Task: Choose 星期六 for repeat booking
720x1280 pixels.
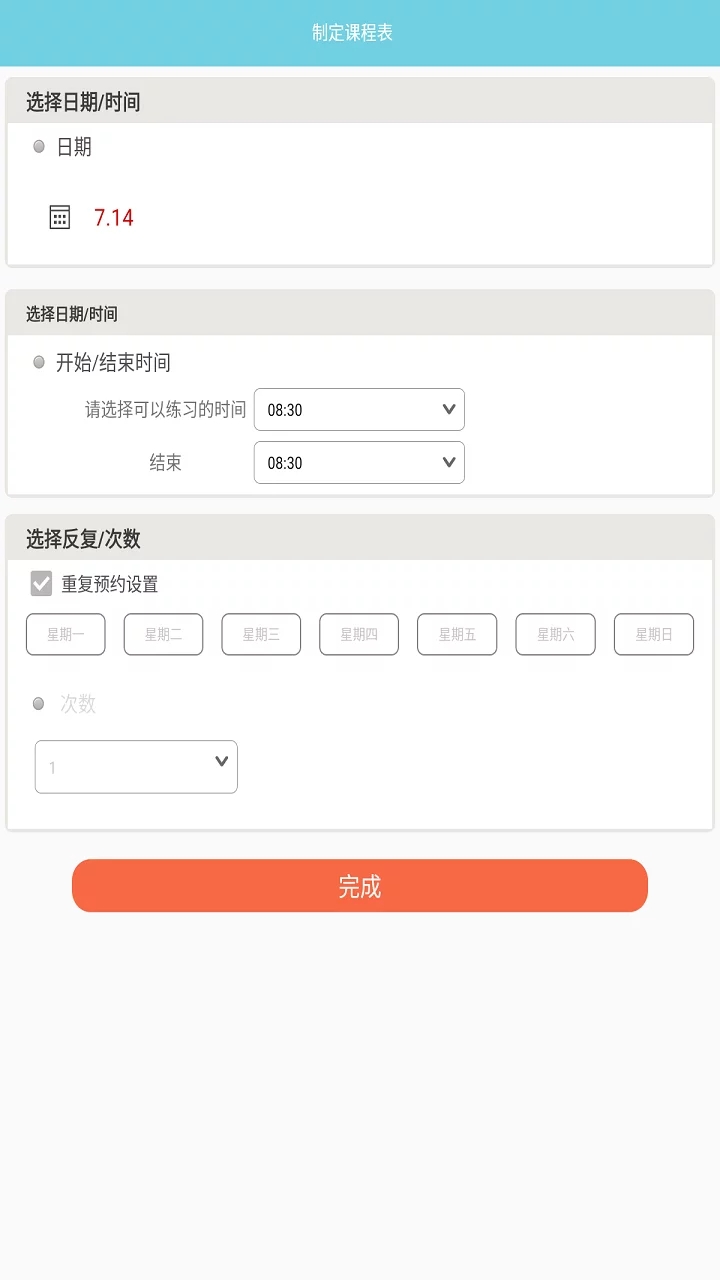Action: pyautogui.click(x=556, y=634)
